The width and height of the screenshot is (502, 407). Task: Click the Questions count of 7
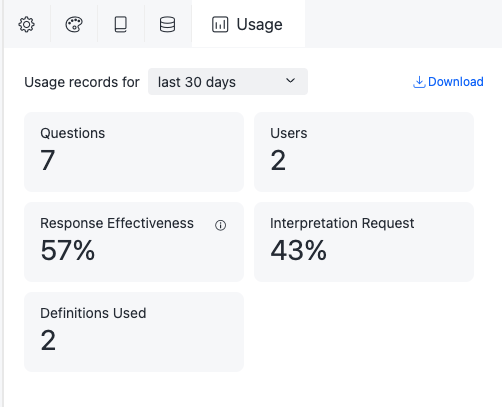coord(48,160)
